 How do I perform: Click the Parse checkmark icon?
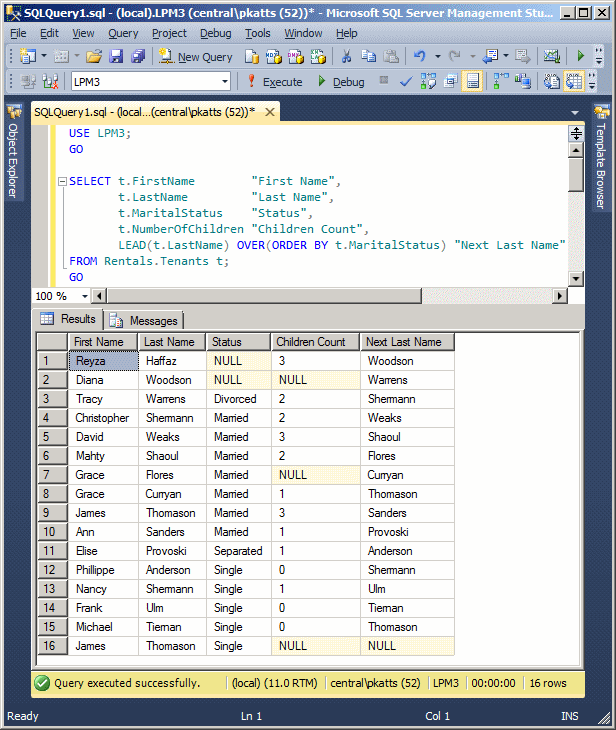406,82
